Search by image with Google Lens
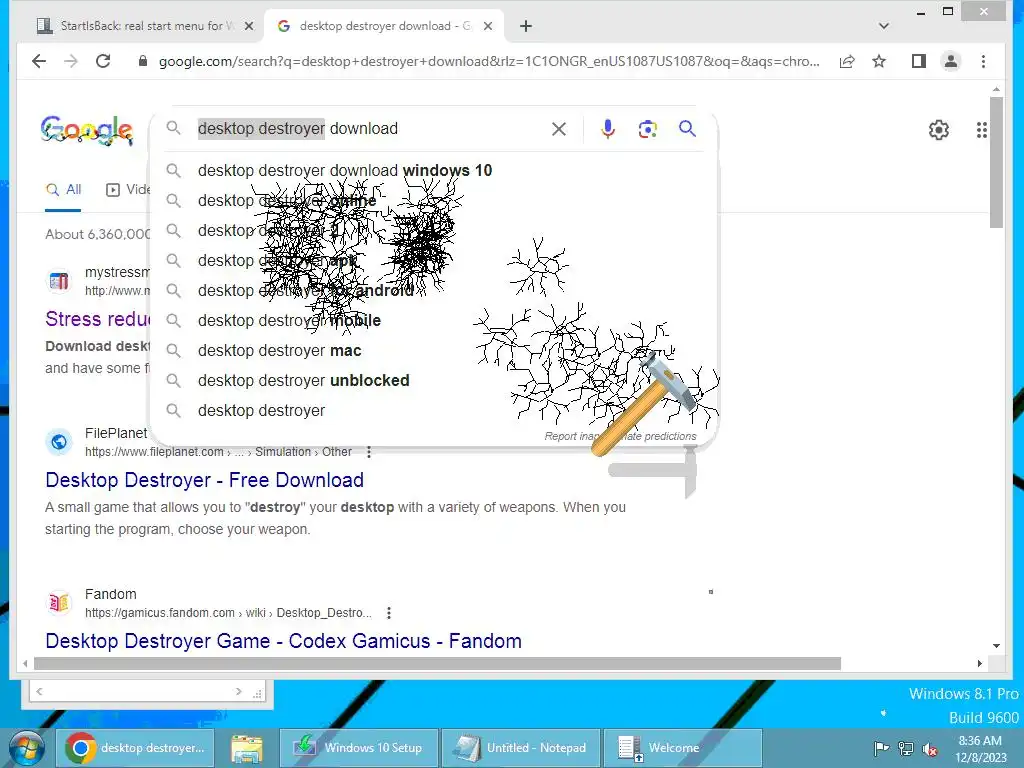The height and width of the screenshot is (768, 1024). (647, 129)
